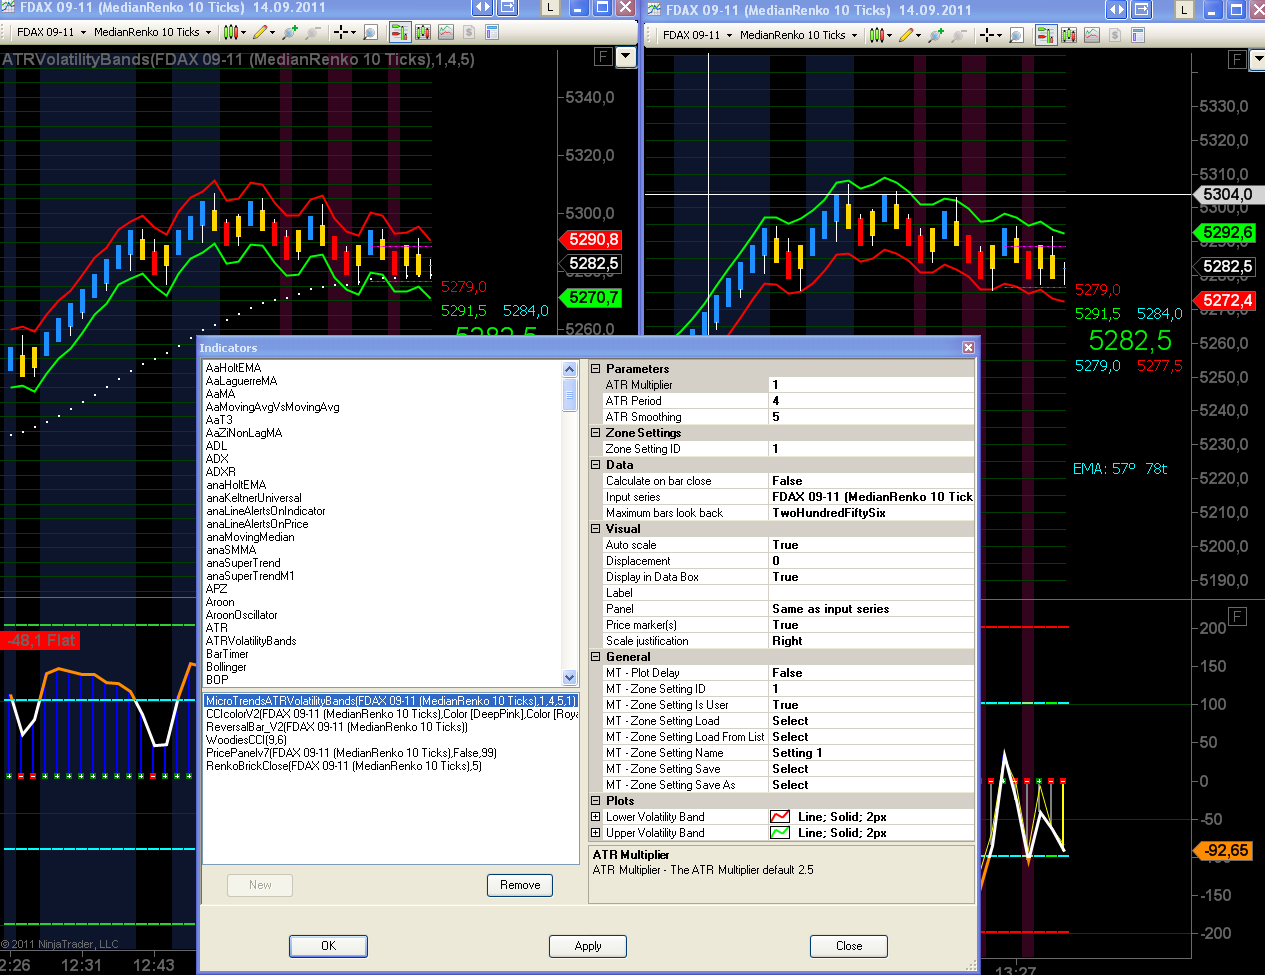Screen dimensions: 1265x975
Task: Click indicator list scrollbar up arrow
Action: [x=570, y=369]
